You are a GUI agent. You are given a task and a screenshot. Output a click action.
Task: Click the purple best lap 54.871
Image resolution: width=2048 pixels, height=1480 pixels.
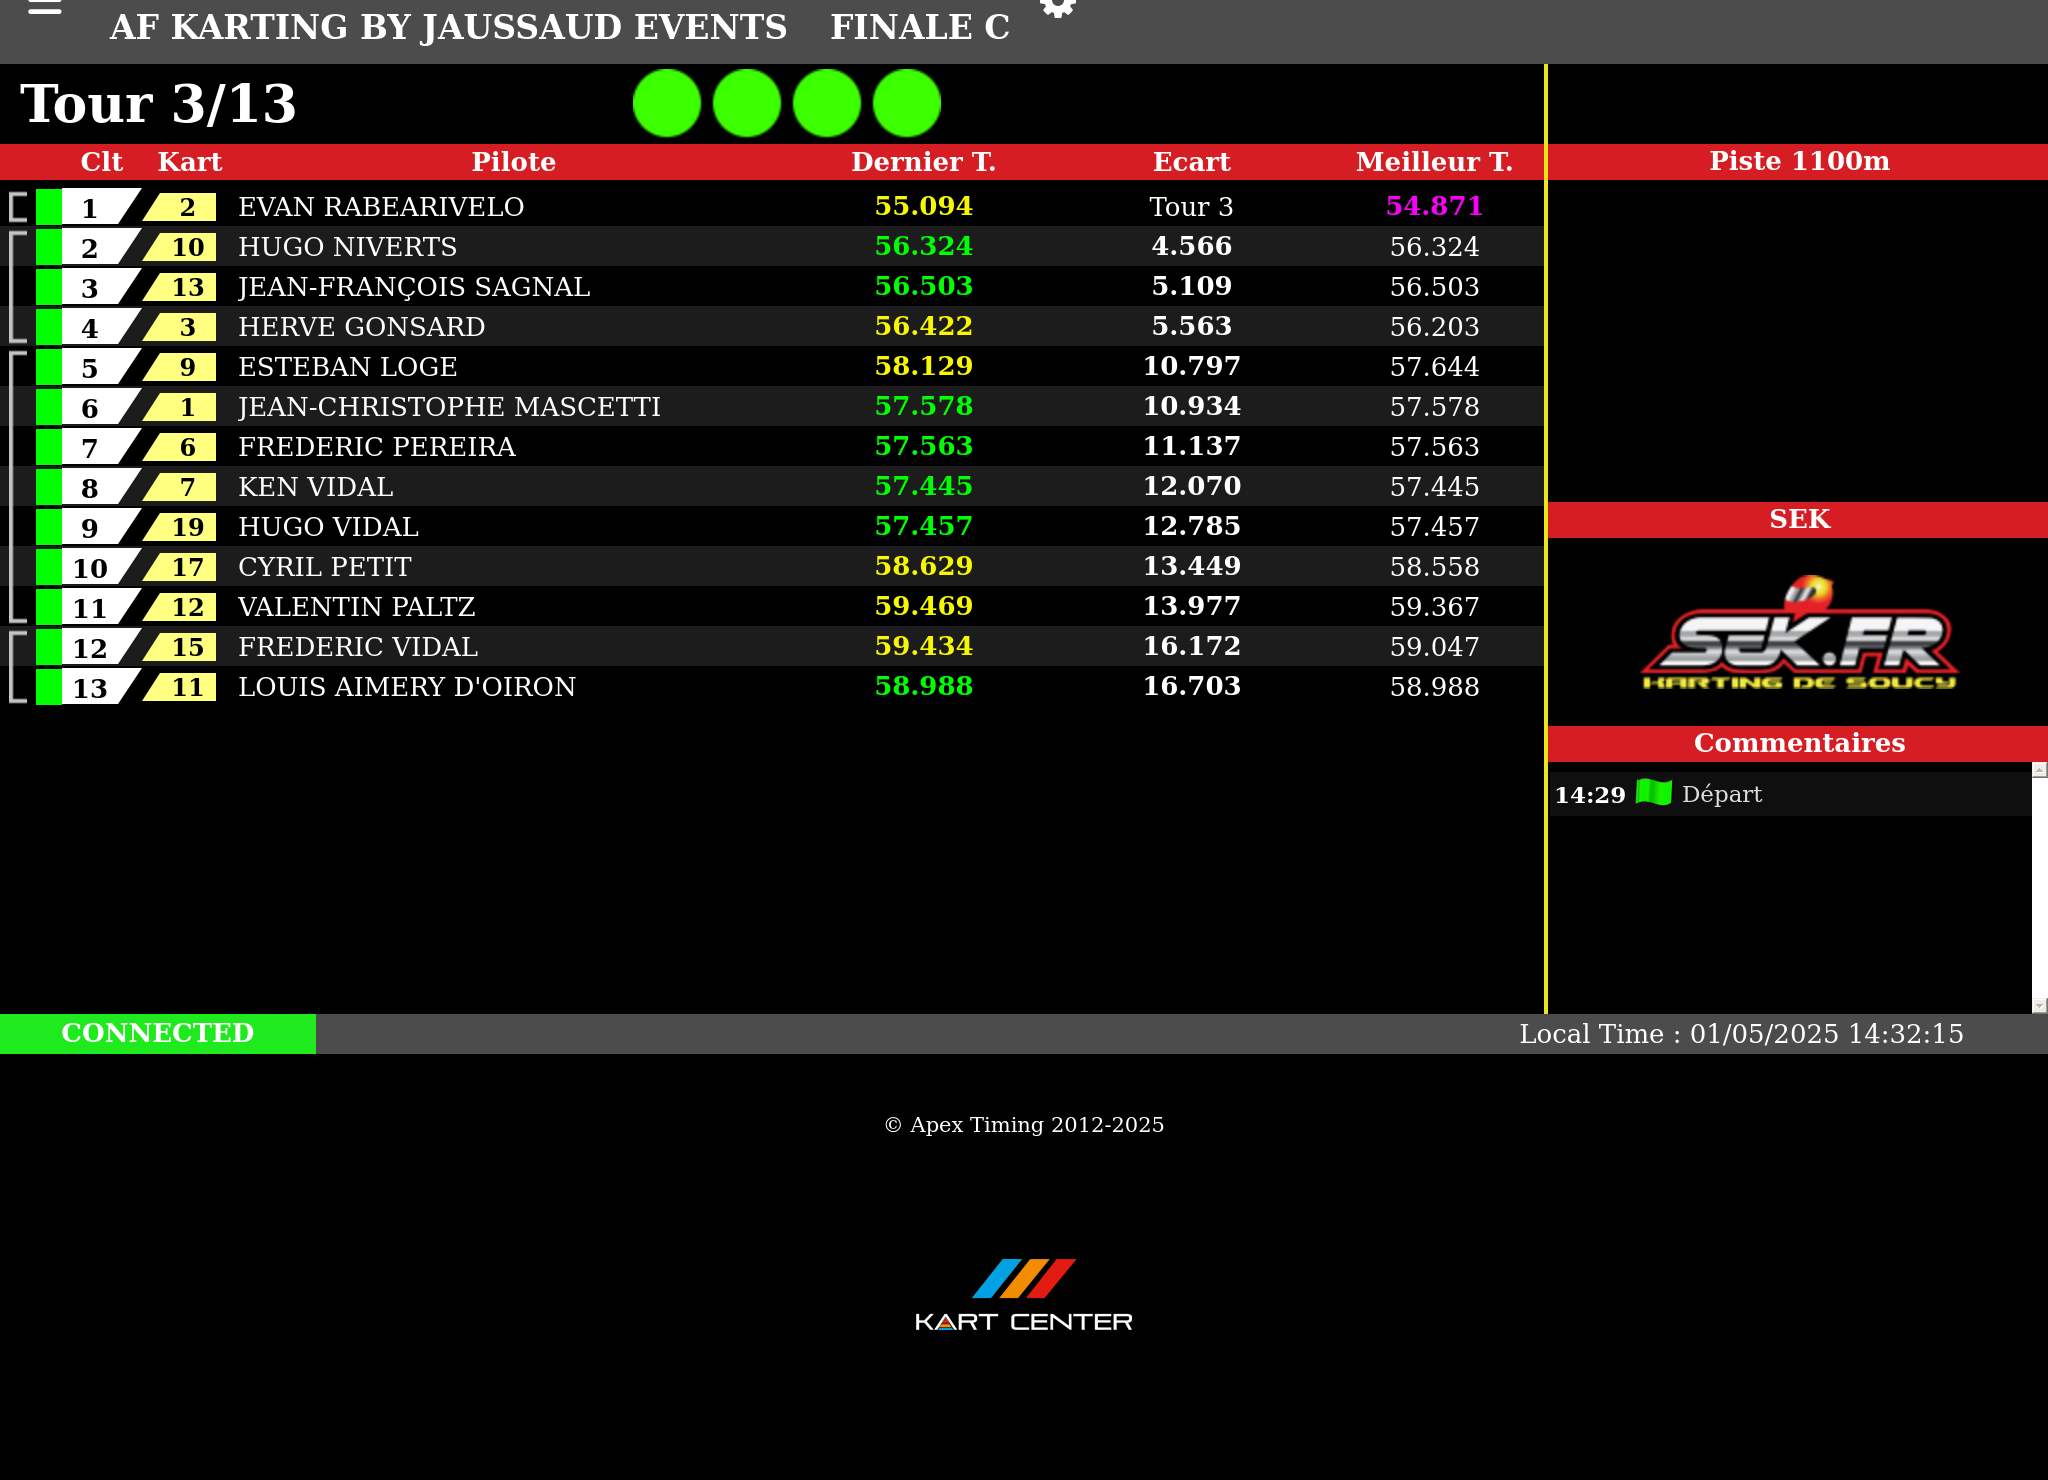point(1433,207)
